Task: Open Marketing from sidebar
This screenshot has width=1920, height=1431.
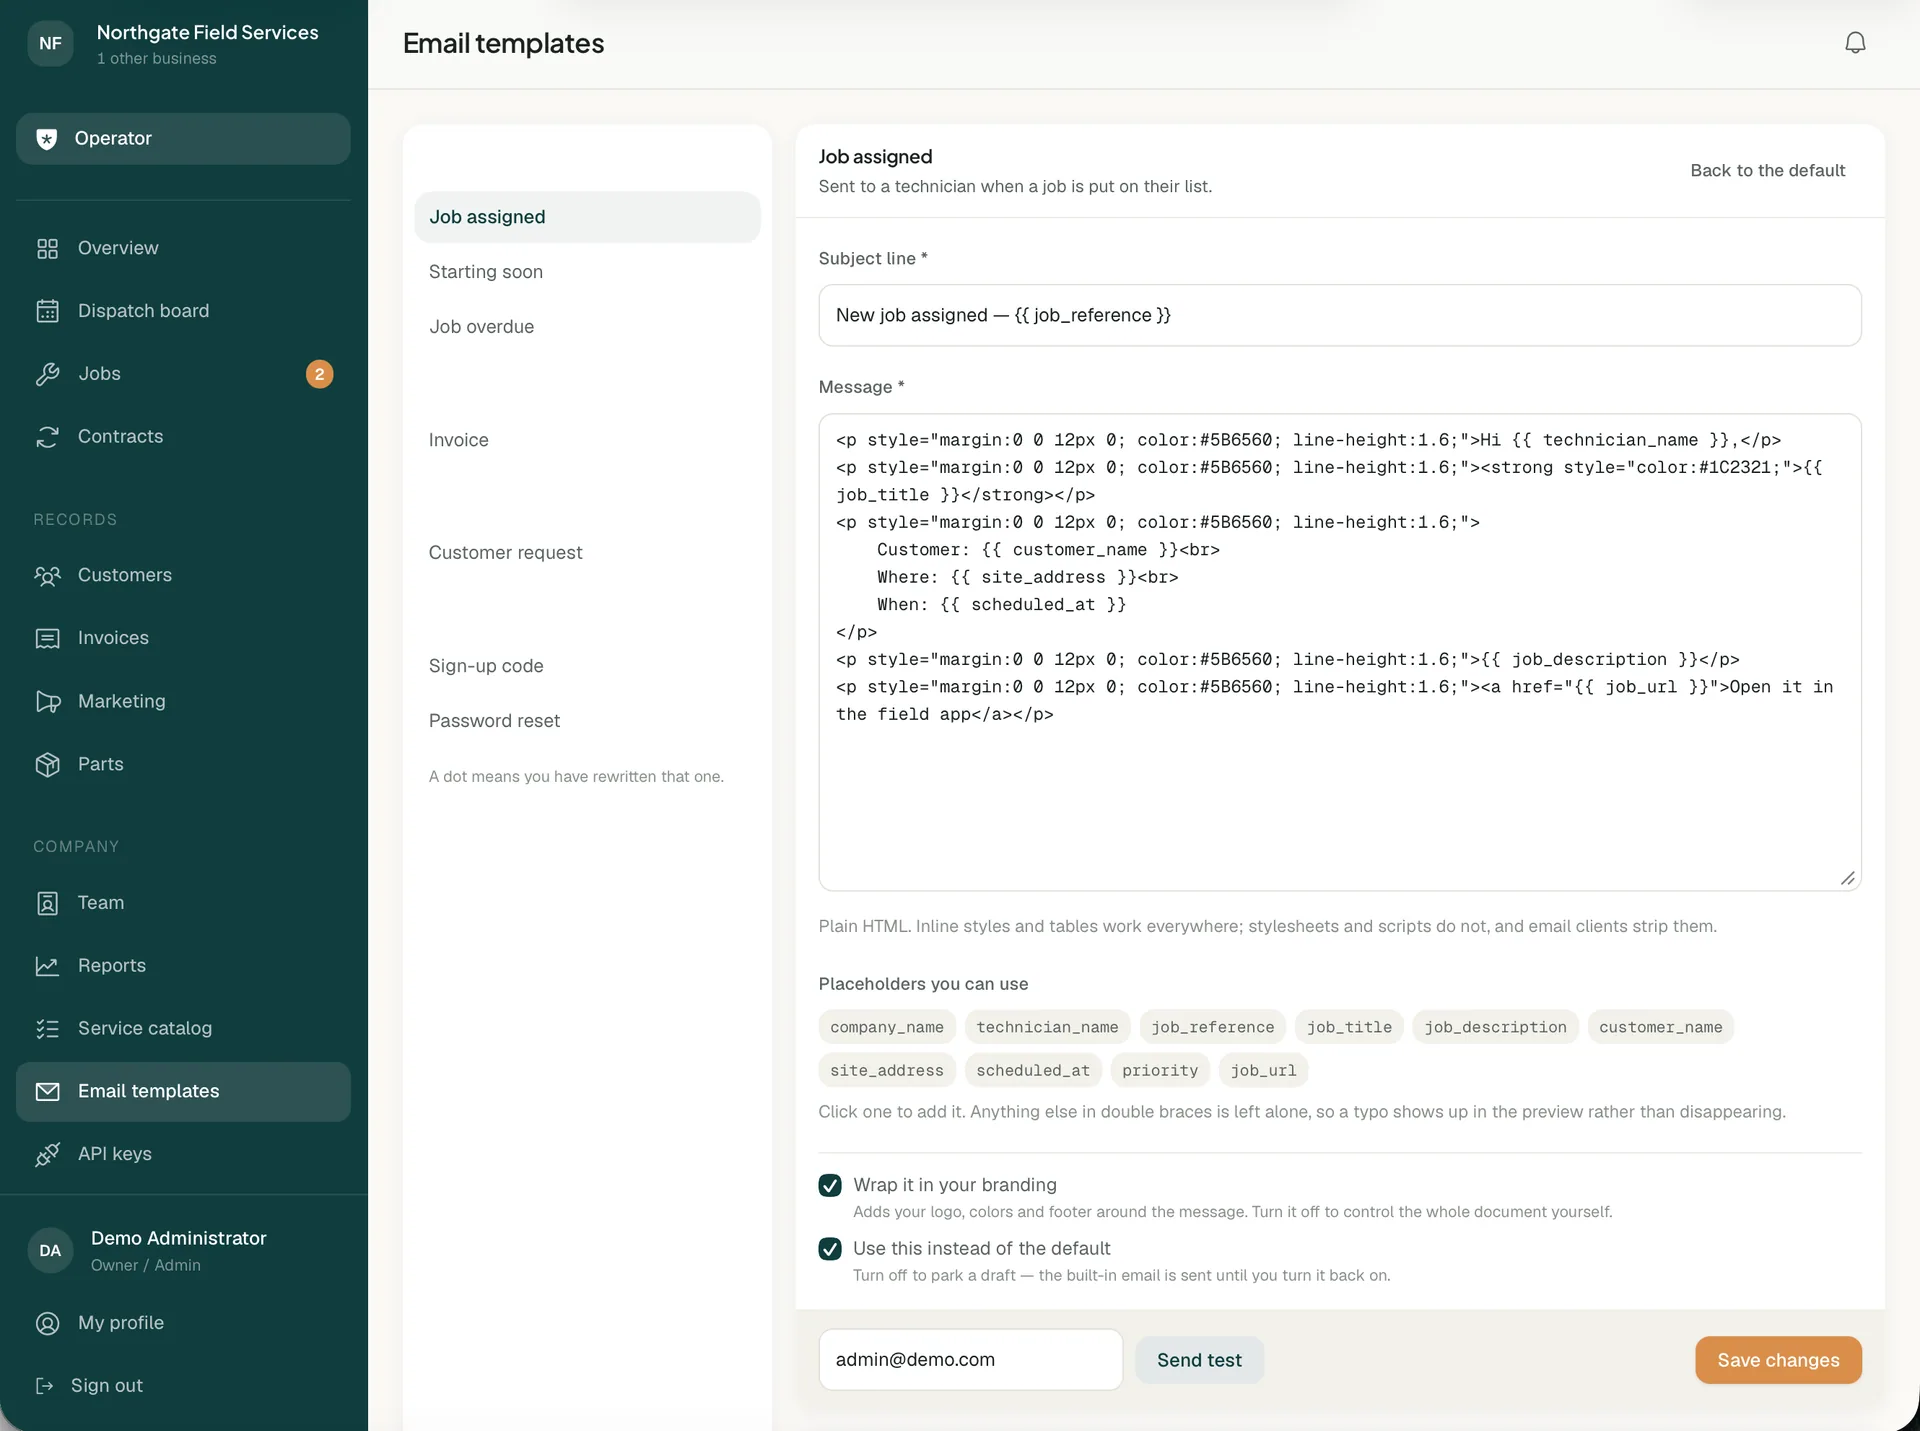Action: (x=183, y=701)
